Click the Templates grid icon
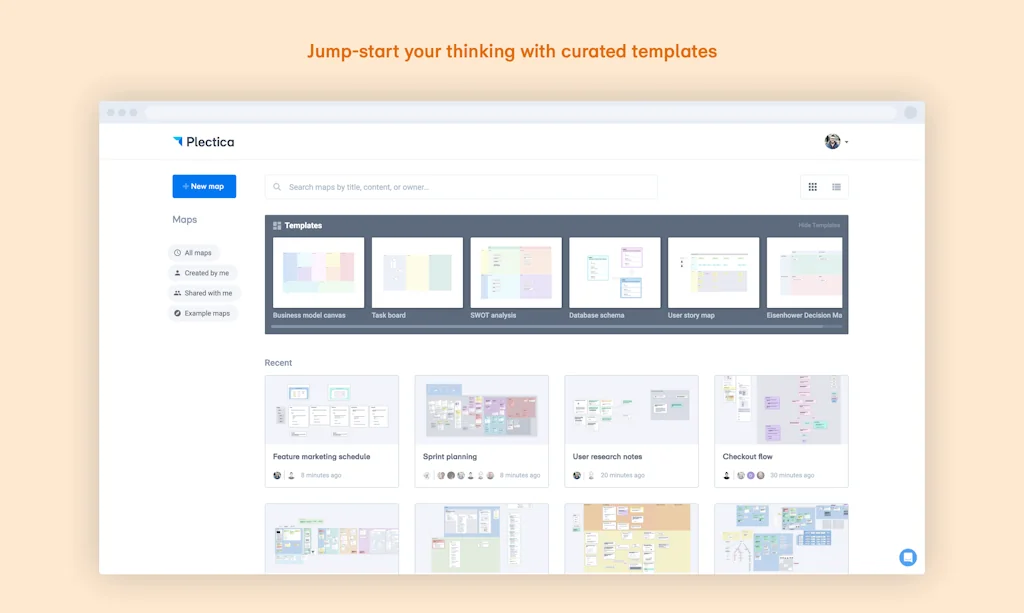 point(277,226)
